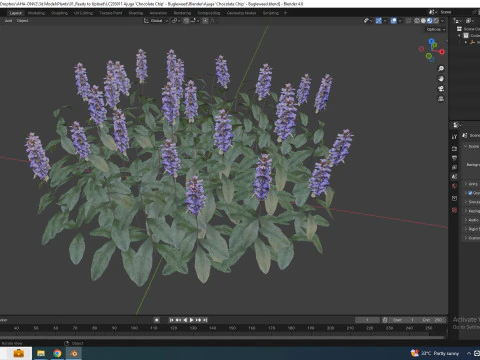Click the red X axis on navigation gizmo

[x=442, y=52]
